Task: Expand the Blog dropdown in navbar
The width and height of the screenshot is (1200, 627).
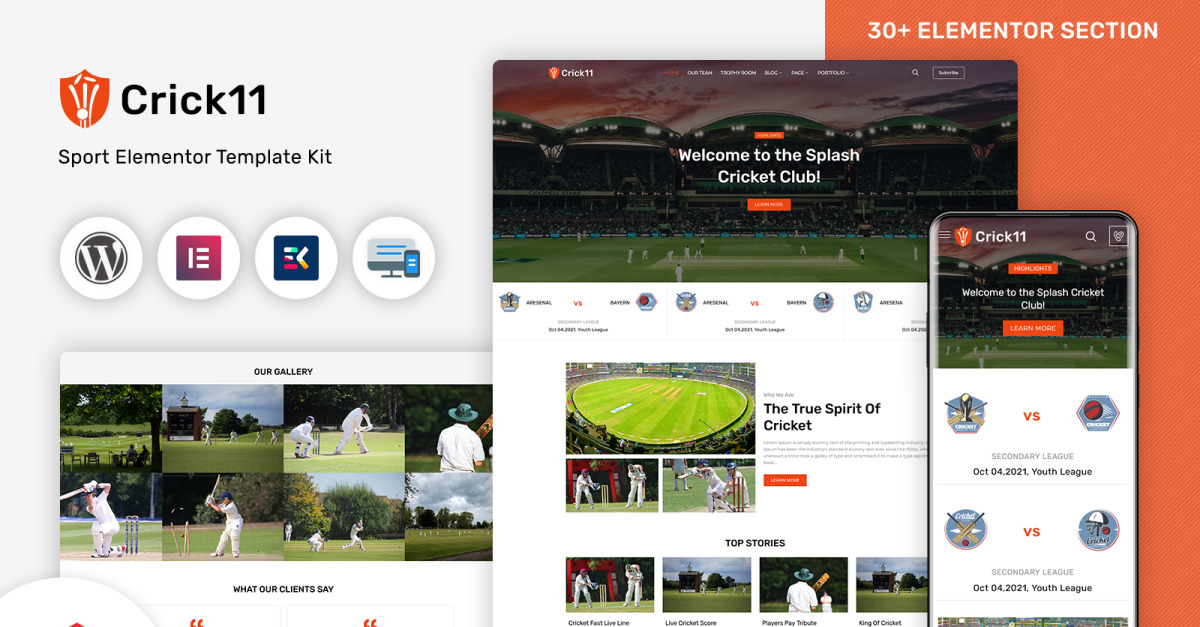Action: click(x=772, y=73)
